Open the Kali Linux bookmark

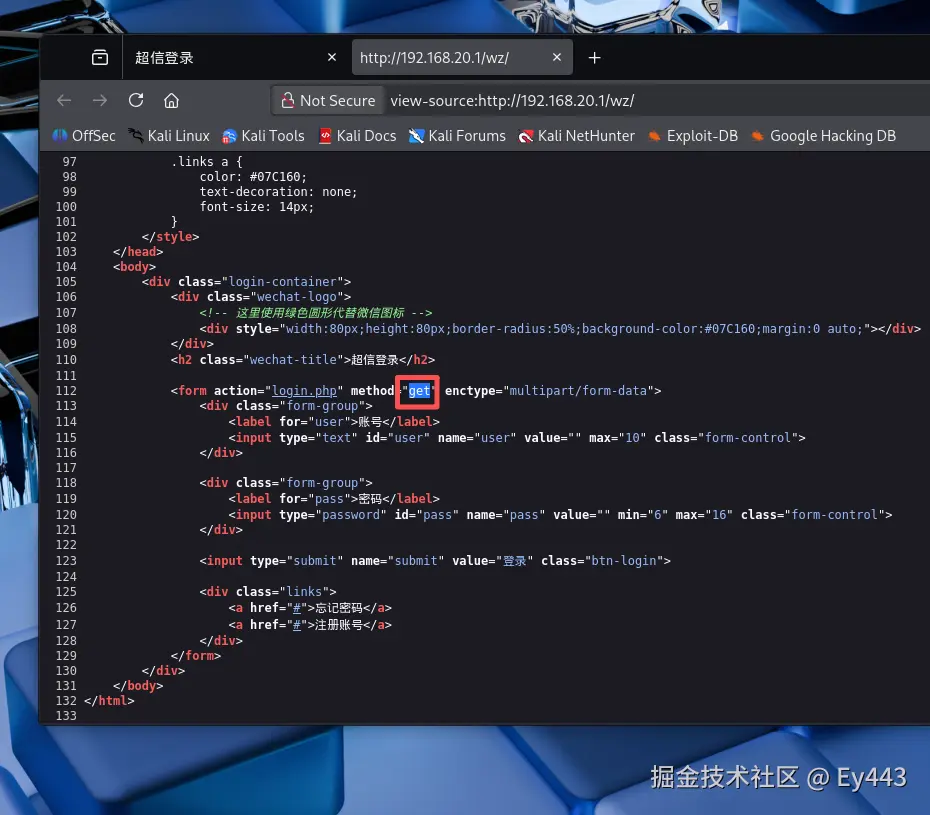click(169, 136)
